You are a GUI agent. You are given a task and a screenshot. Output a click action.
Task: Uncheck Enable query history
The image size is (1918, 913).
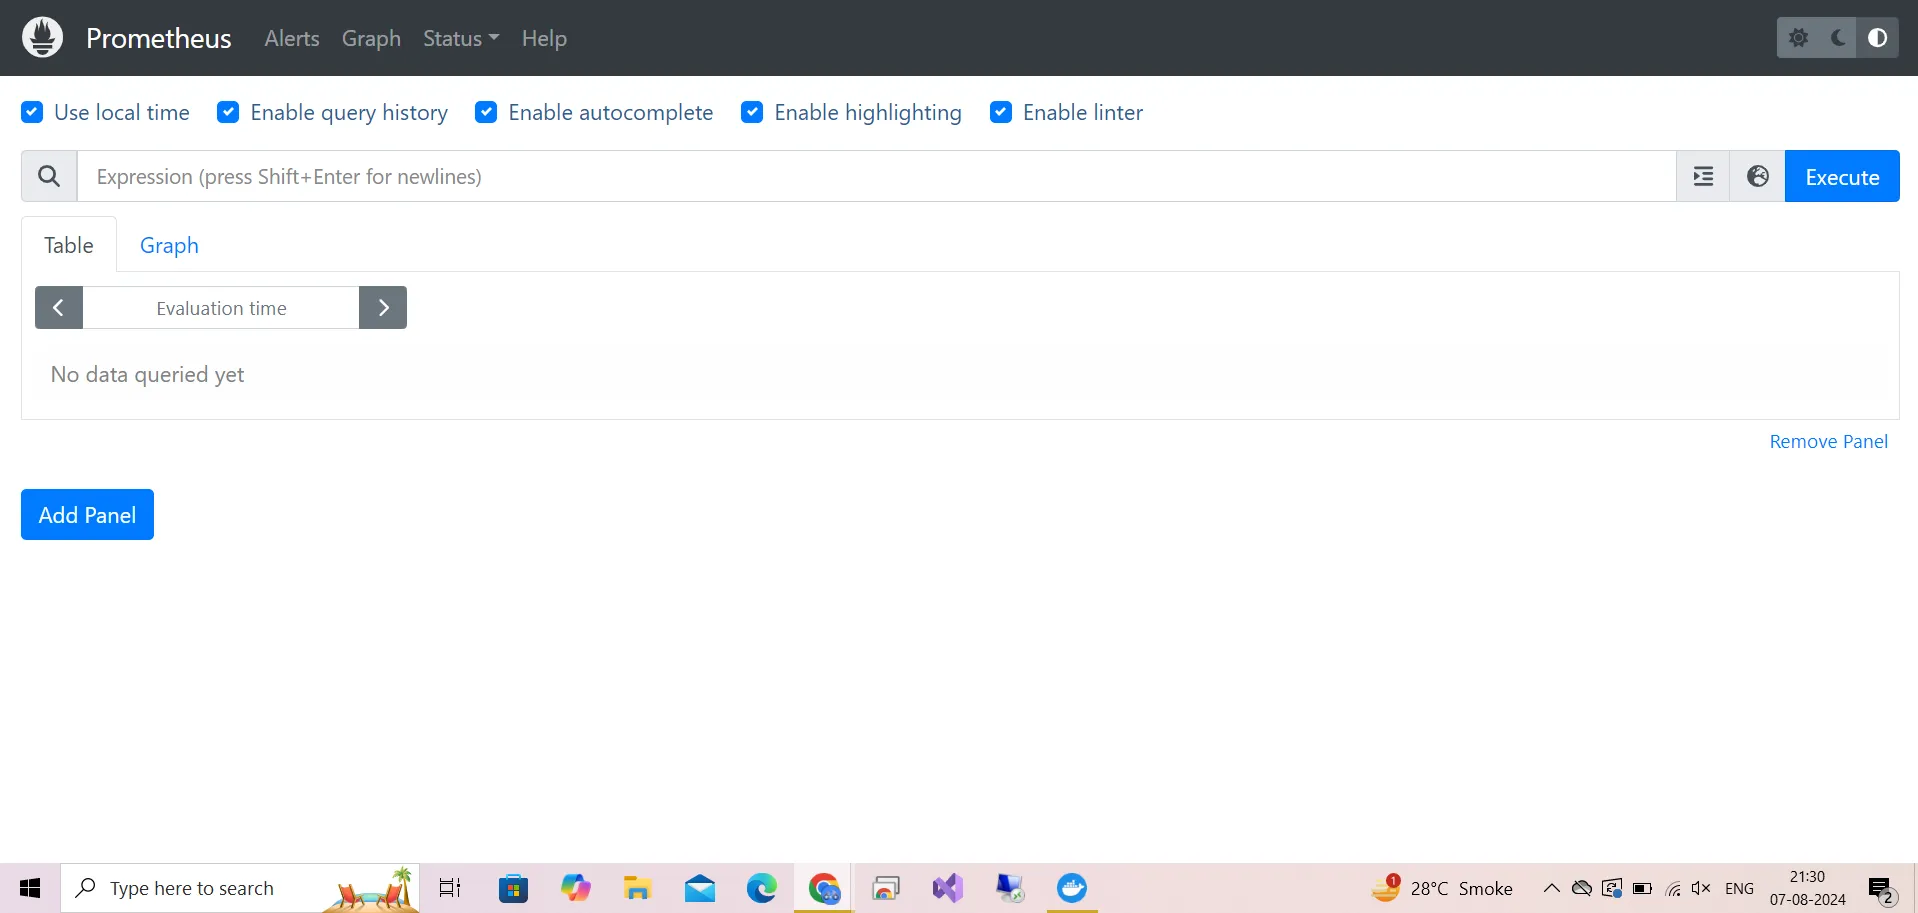[x=228, y=112]
